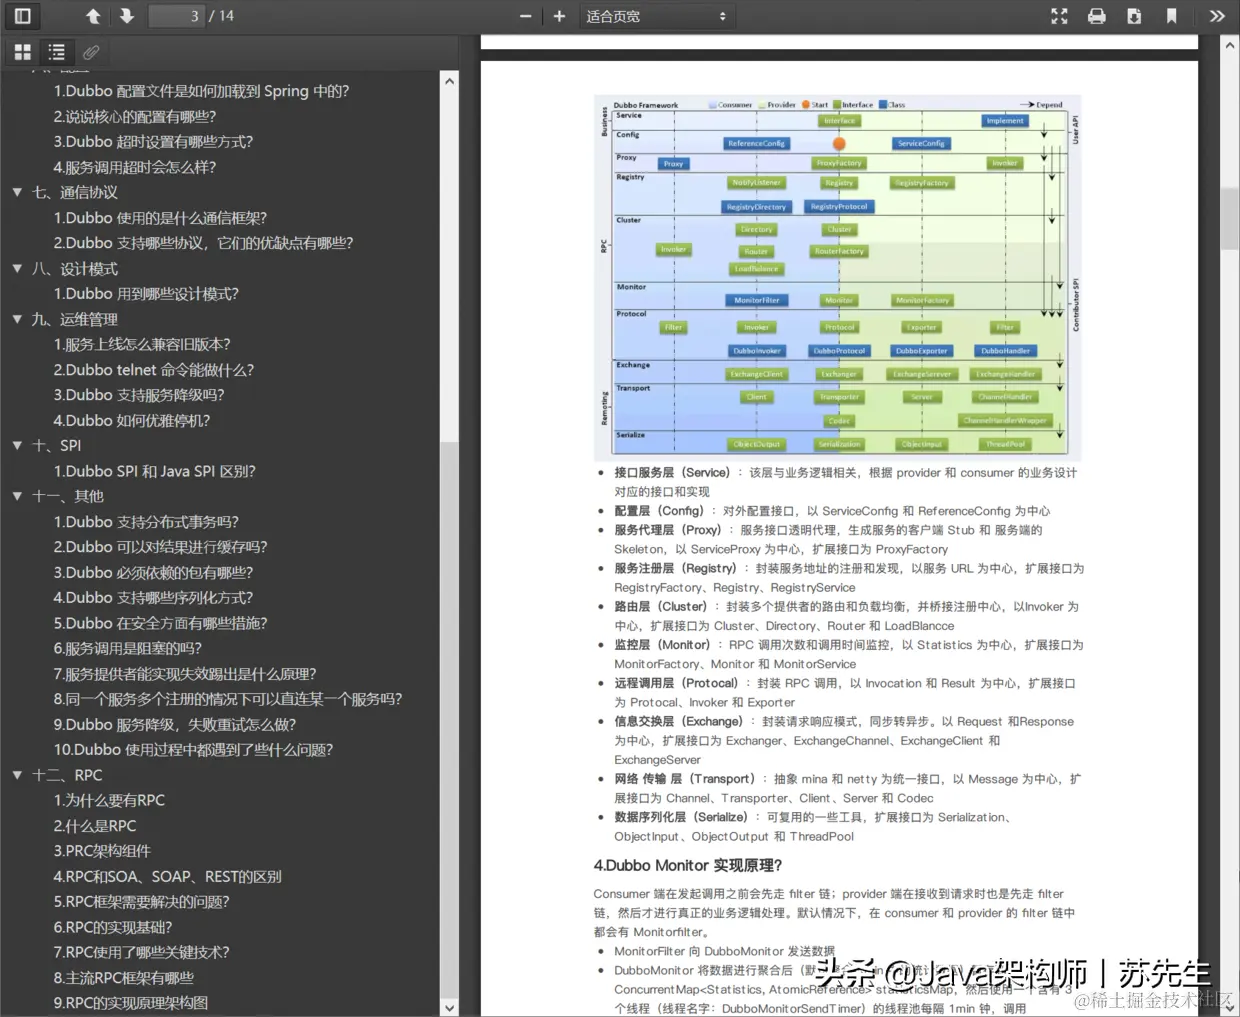Collapse the 九、运维管理 section

[x=17, y=319]
